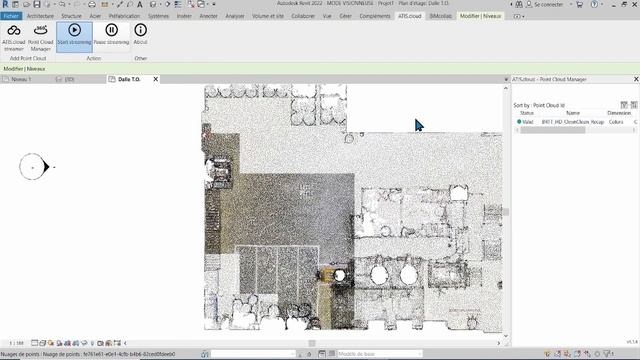Switch to the Vue ribbon tab

[x=327, y=16]
